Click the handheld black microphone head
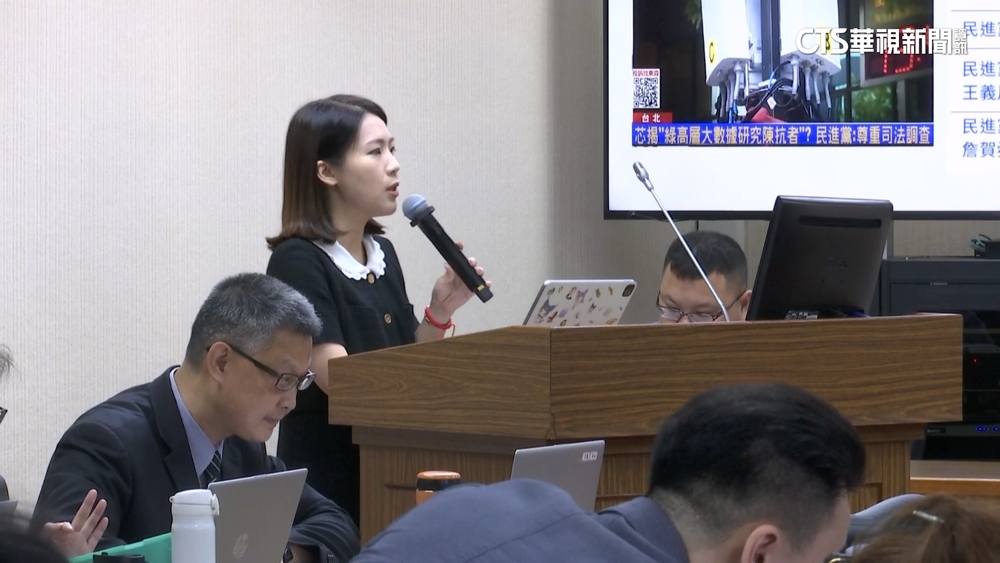Viewport: 1000px width, 563px height. [418, 209]
